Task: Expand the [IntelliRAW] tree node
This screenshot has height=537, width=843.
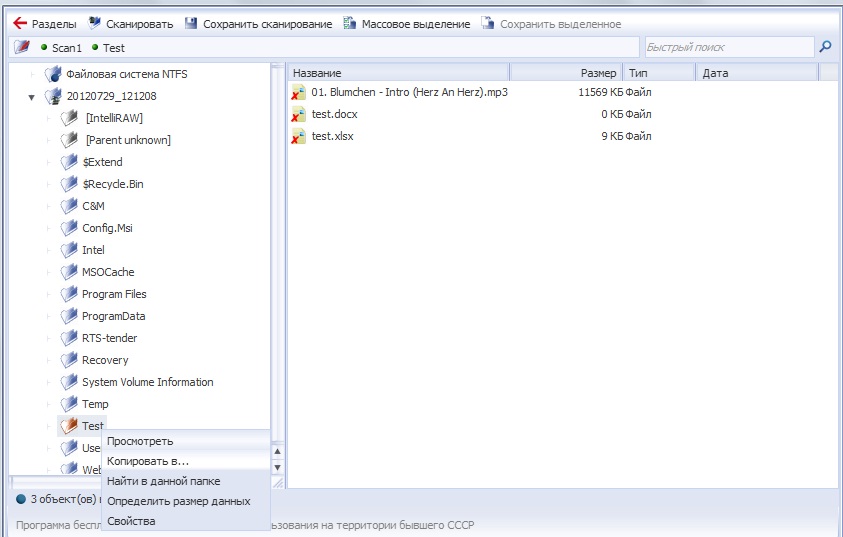Action: [48, 118]
